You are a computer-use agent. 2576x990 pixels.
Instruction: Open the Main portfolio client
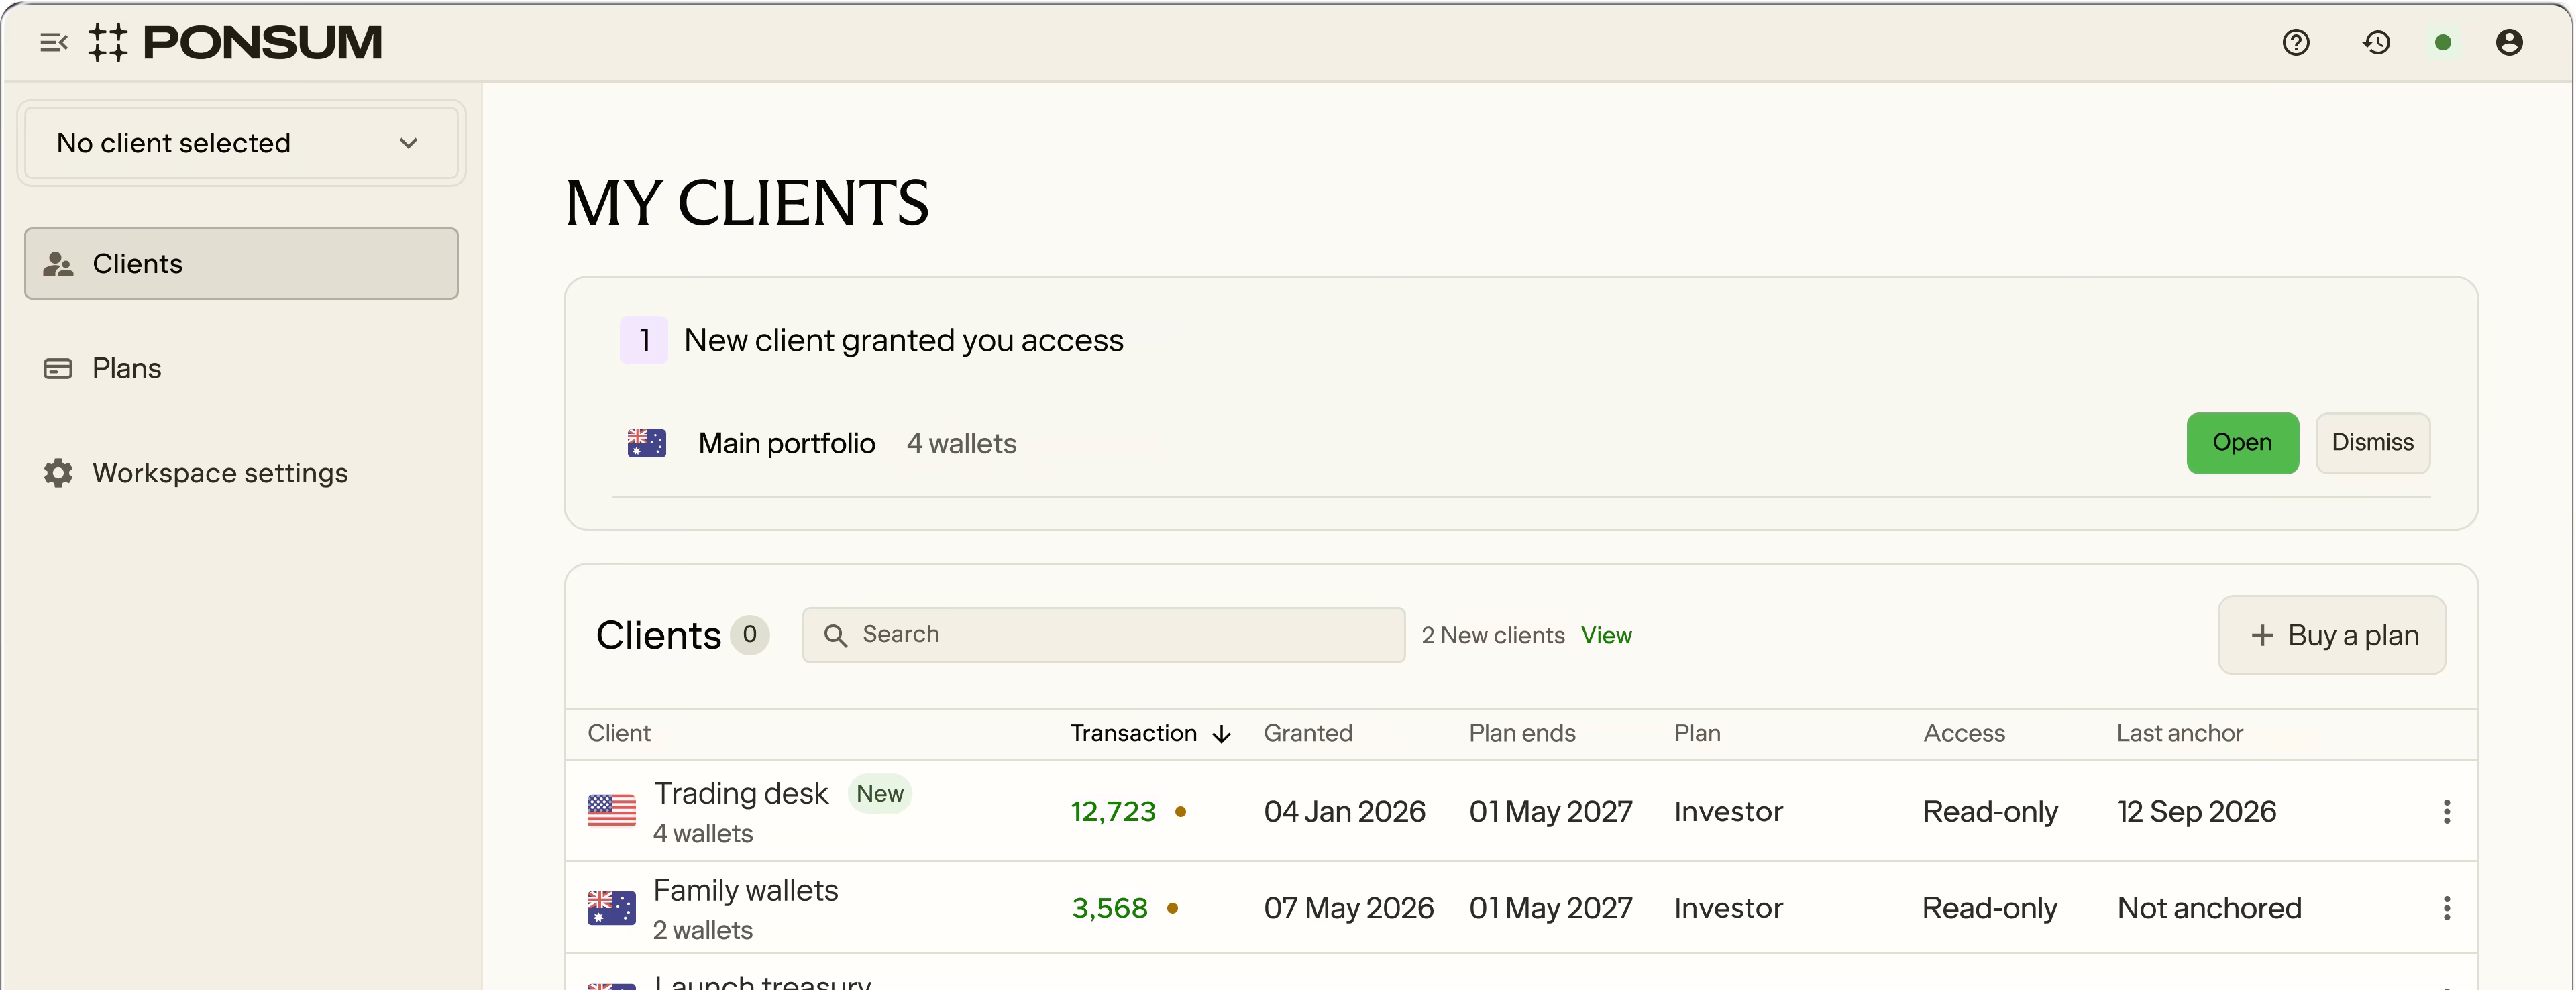click(2243, 443)
